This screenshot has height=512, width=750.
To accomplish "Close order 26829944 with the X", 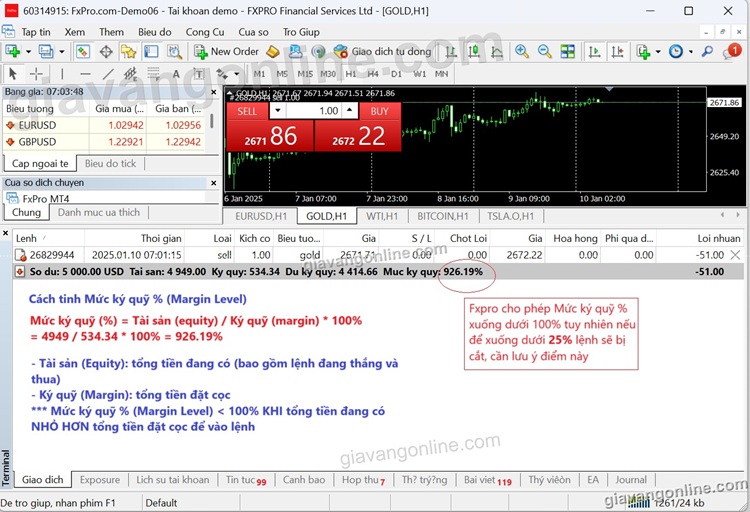I will coord(736,255).
